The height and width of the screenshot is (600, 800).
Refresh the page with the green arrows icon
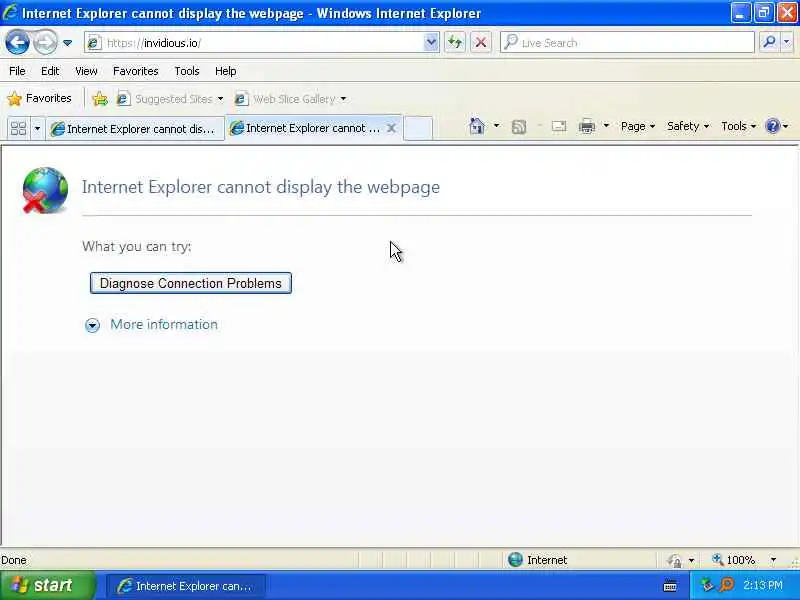(x=455, y=42)
